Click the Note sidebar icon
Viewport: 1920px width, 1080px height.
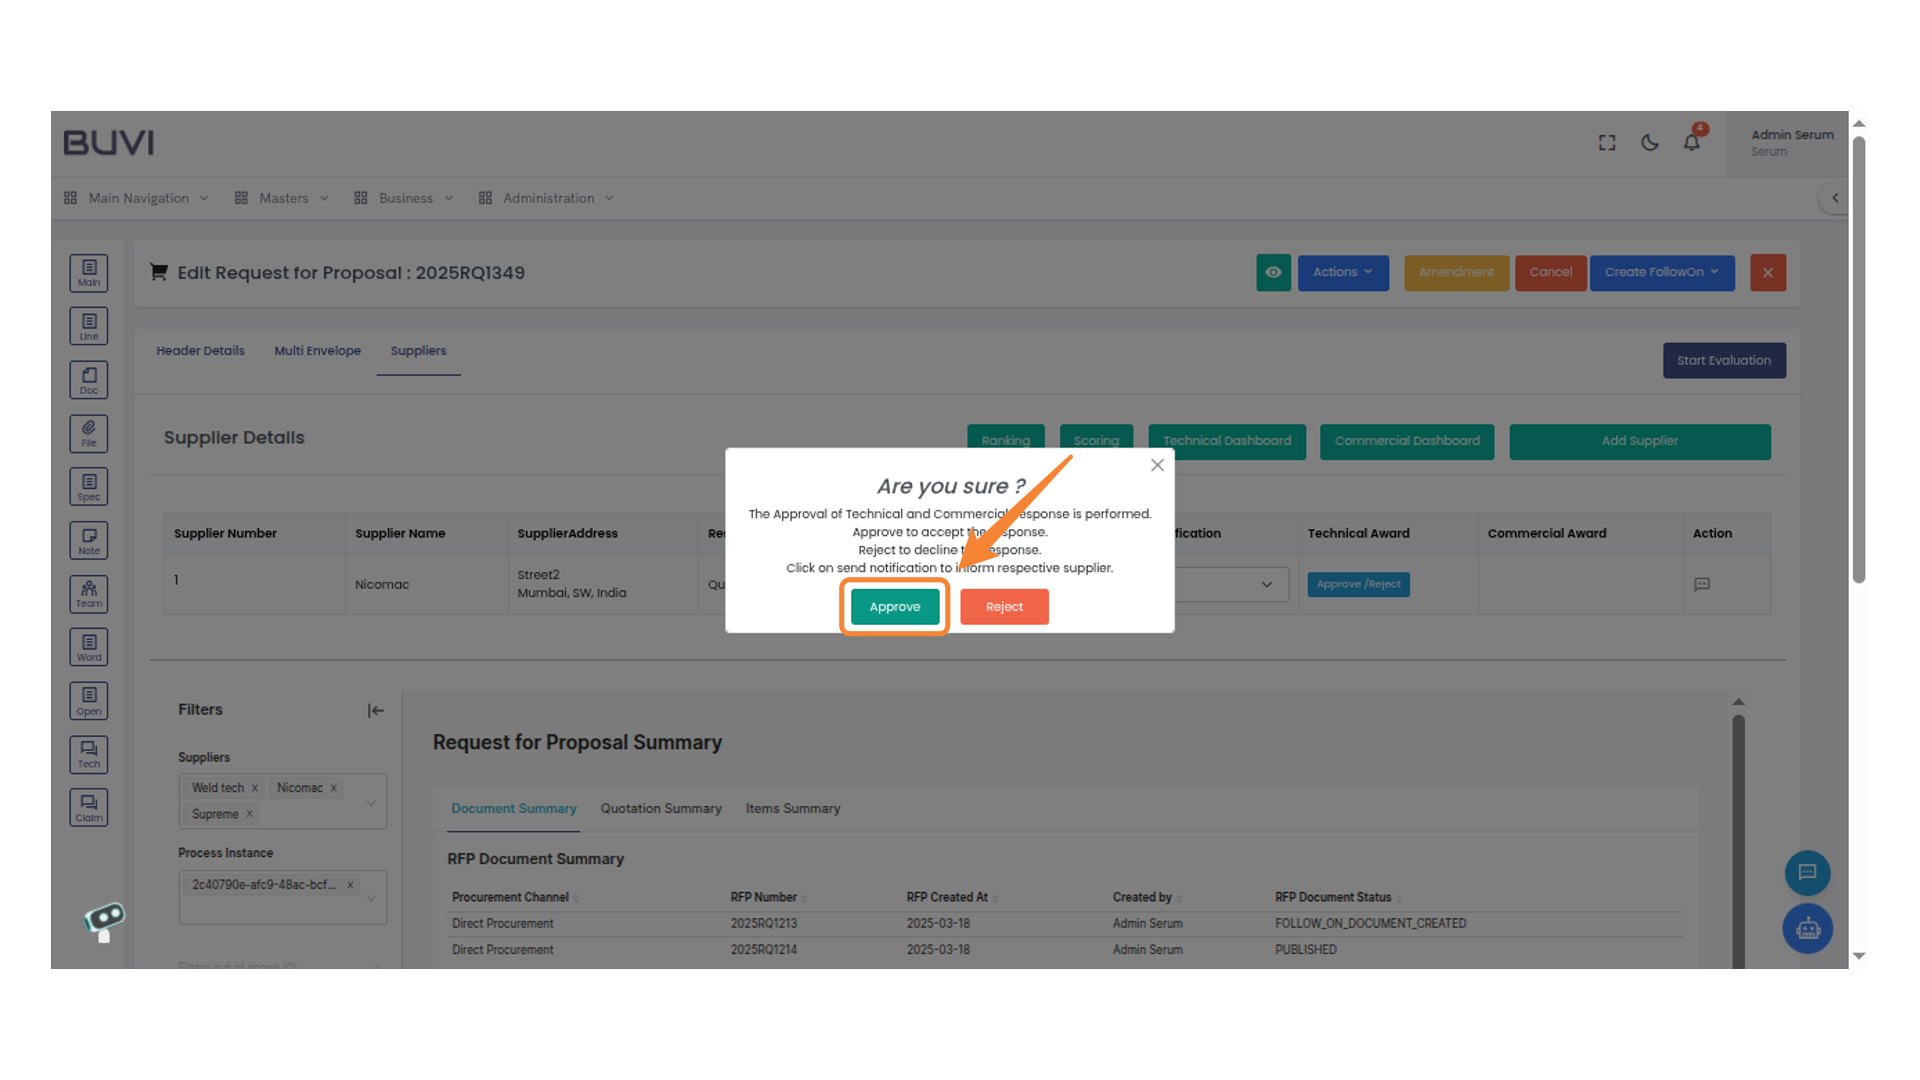click(x=89, y=541)
